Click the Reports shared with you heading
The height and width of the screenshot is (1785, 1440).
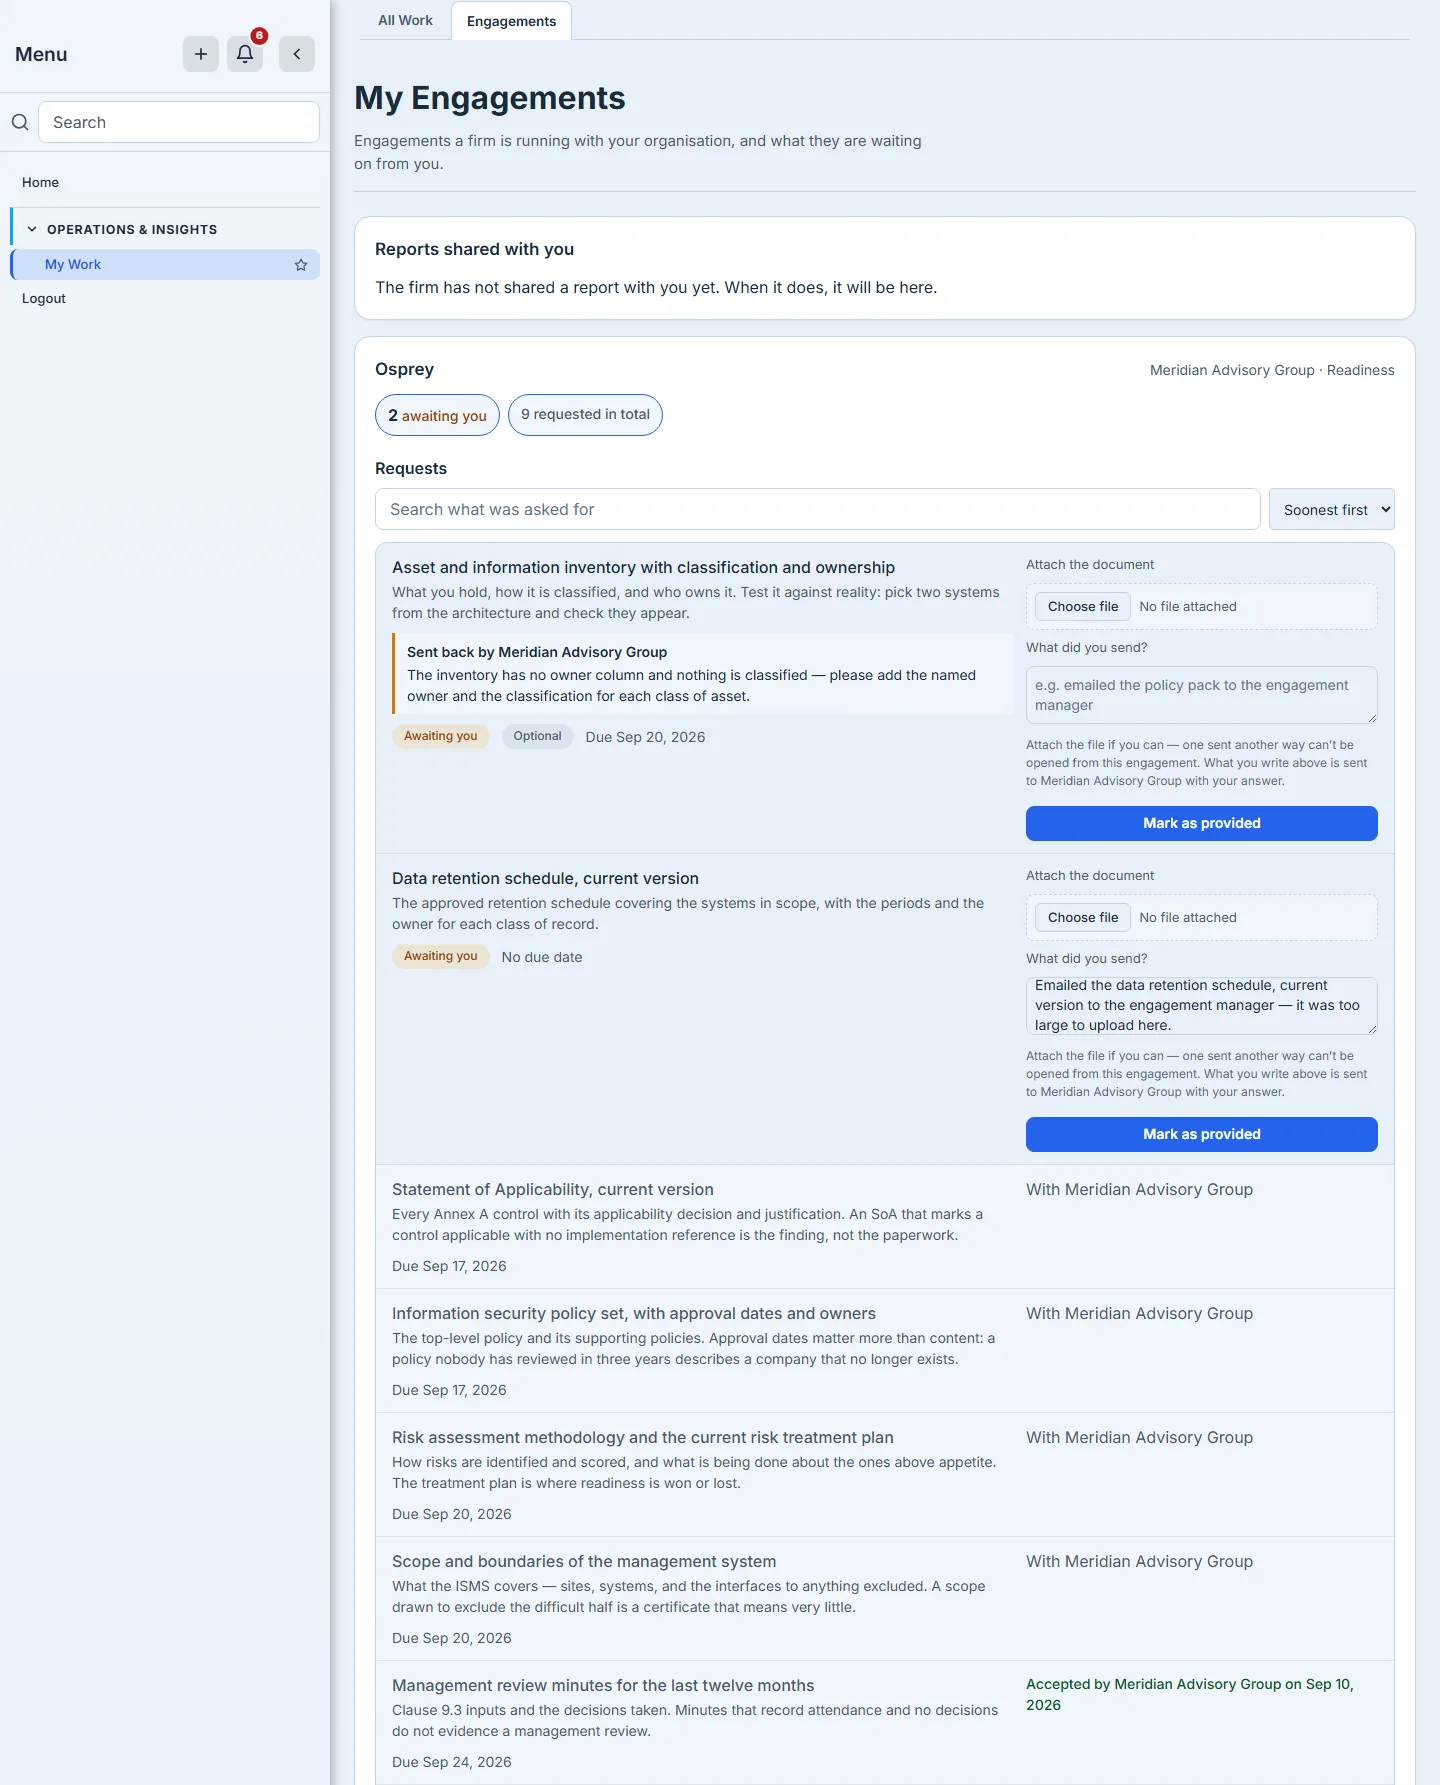click(474, 249)
